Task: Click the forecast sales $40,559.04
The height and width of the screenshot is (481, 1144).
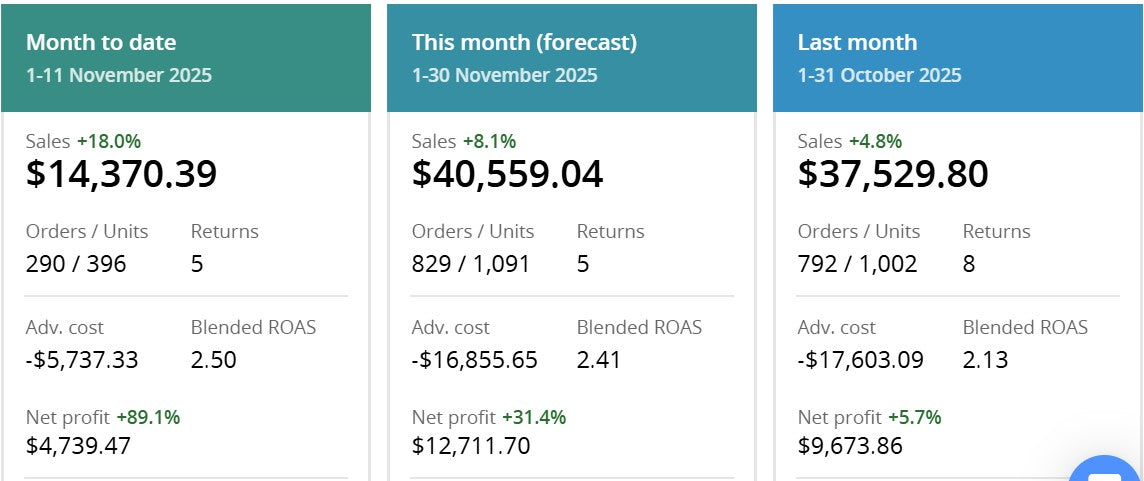Action: click(x=507, y=174)
